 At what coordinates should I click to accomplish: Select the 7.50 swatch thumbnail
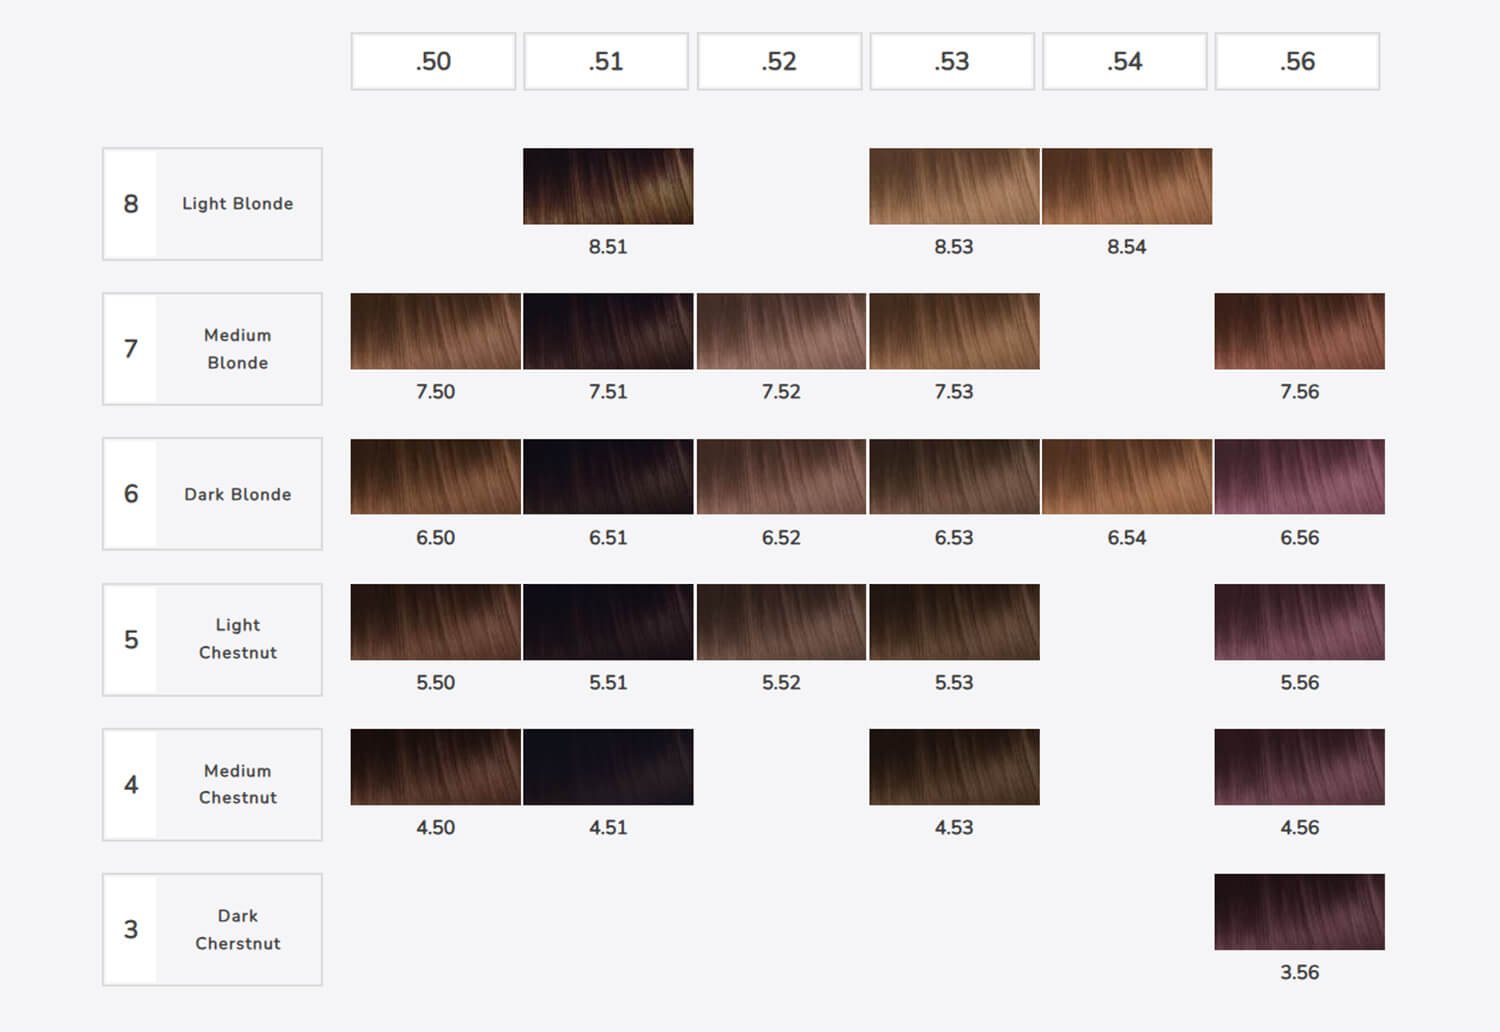point(435,331)
